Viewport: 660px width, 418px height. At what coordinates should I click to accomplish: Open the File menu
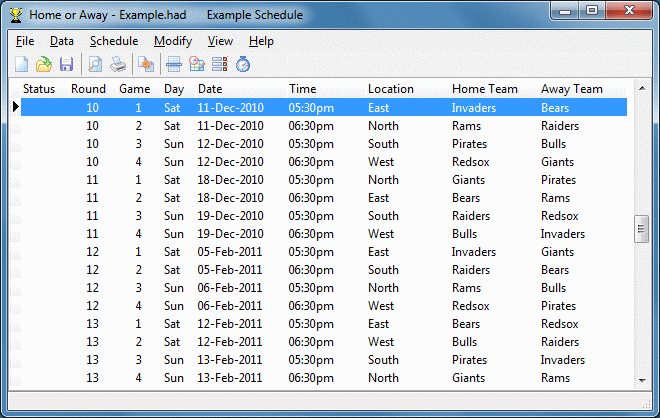coord(25,41)
